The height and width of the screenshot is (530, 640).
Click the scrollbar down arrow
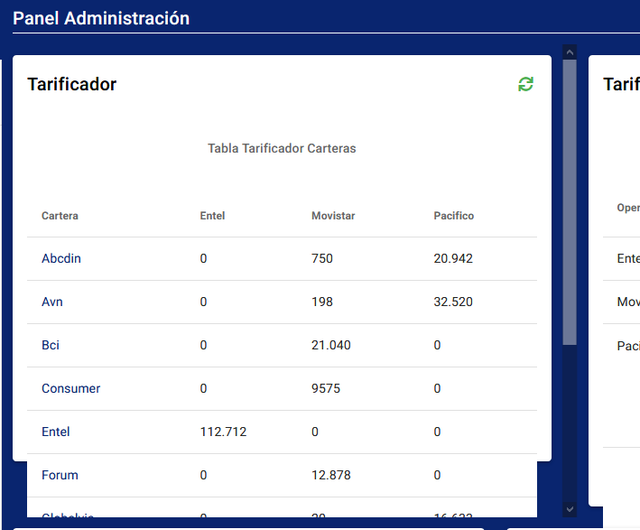click(x=570, y=509)
